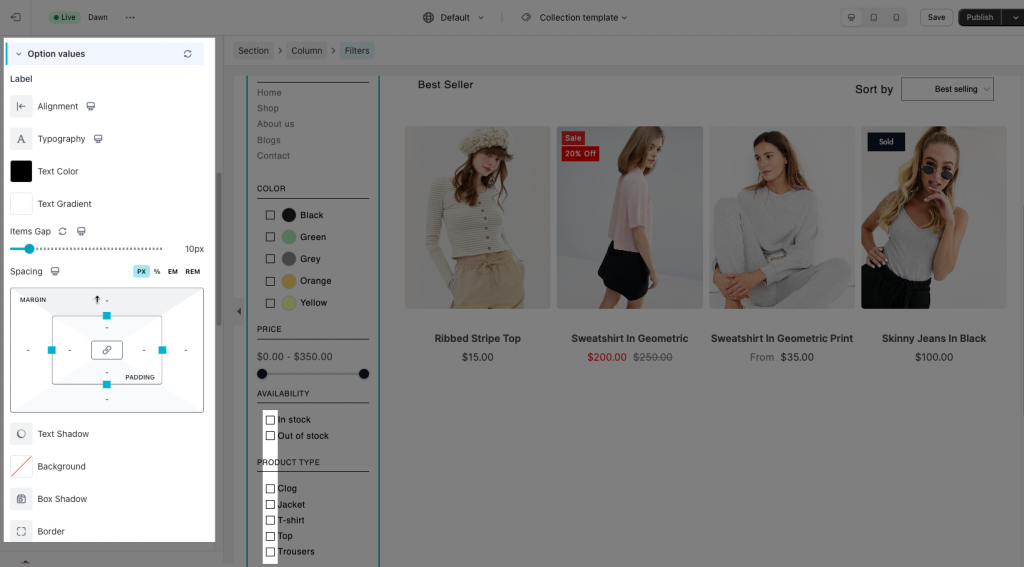Click the Home menu link
Screen dimensions: 1024x567
[x=269, y=93]
